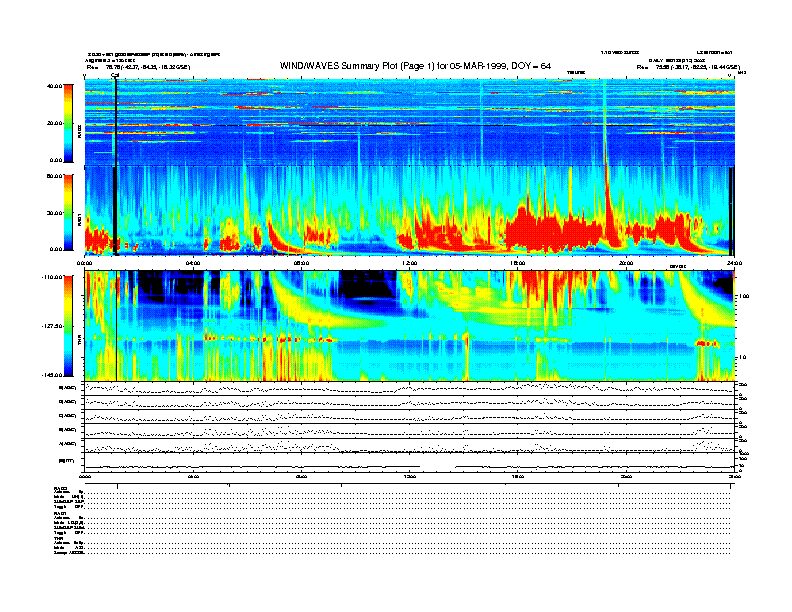Click 00:00 tick under the RAD1 spectrogram
792x612 pixels.
pos(84,263)
